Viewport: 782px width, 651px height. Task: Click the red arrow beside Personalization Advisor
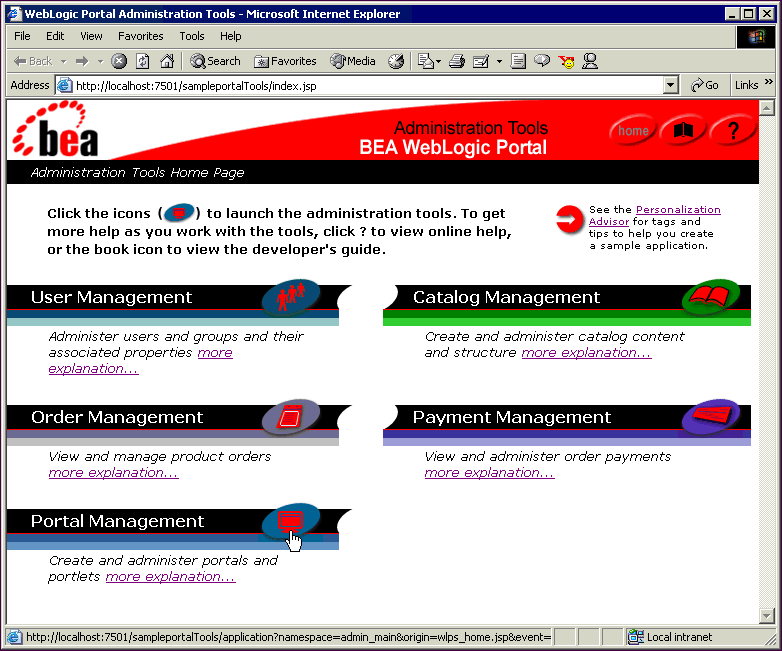pos(570,219)
